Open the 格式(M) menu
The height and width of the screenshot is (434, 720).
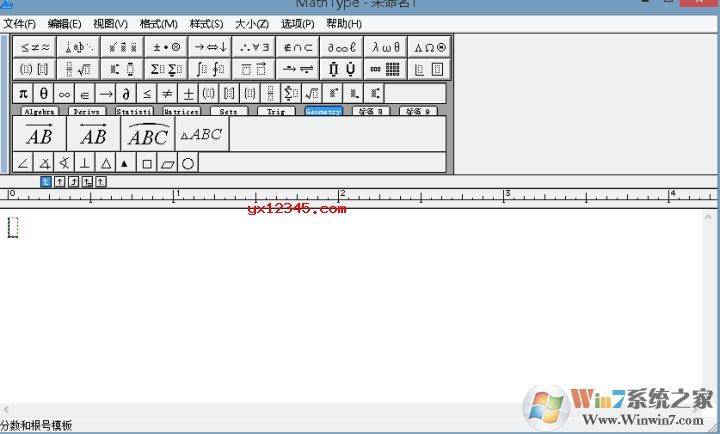(158, 24)
